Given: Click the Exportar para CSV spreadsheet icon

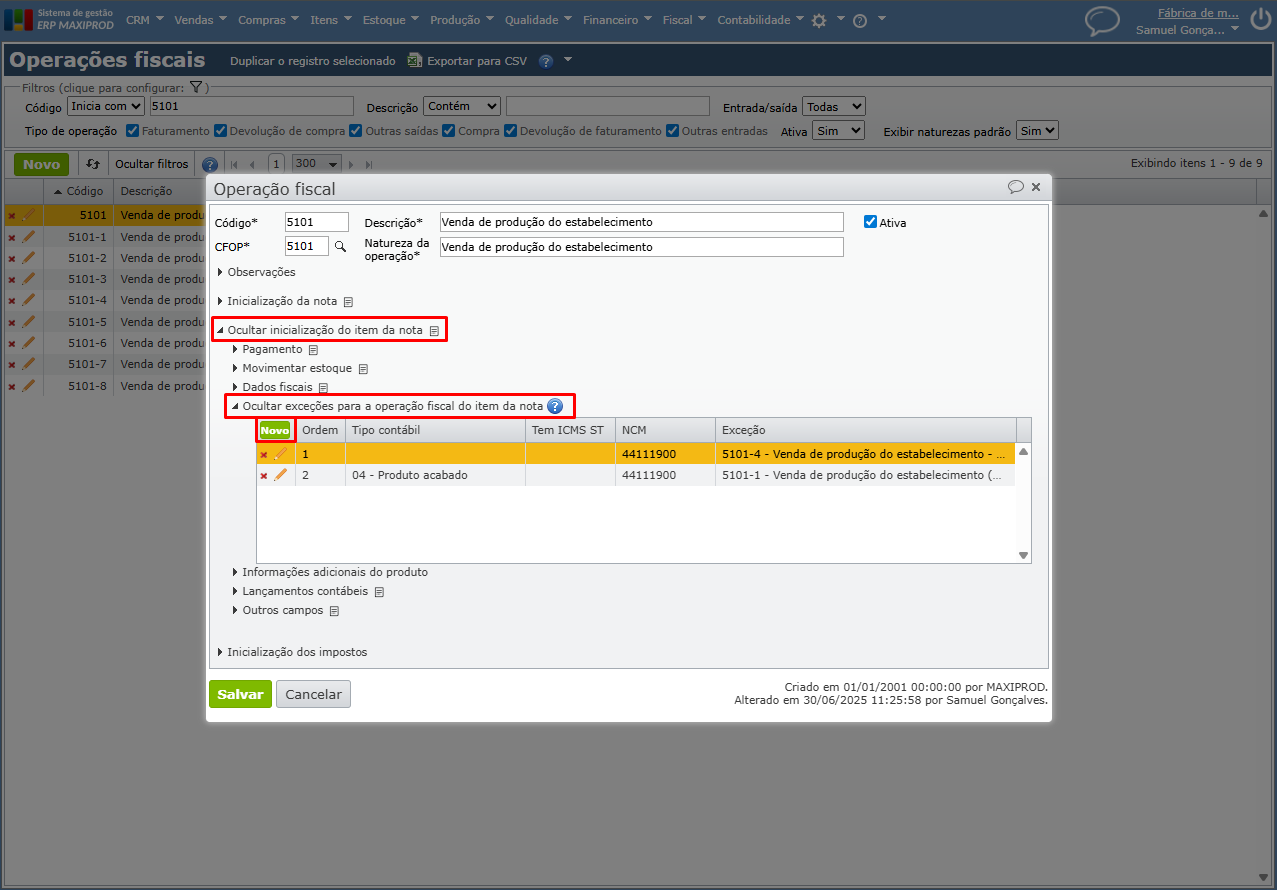Looking at the screenshot, I should pos(414,61).
